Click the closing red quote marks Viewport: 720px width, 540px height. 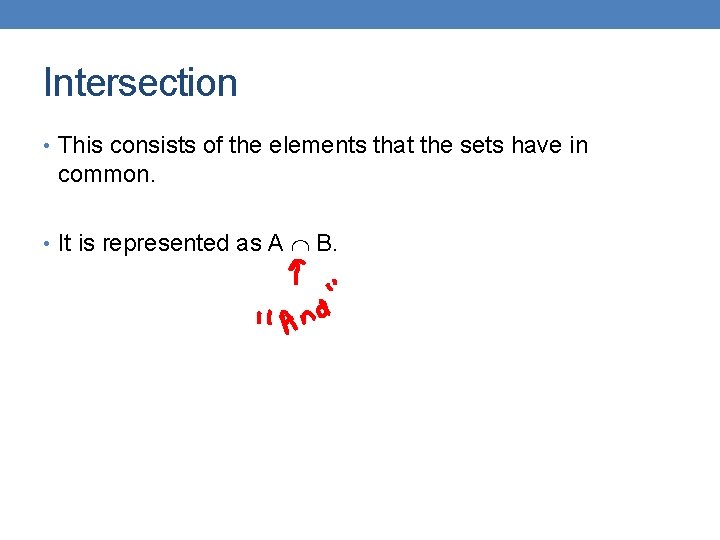(332, 285)
